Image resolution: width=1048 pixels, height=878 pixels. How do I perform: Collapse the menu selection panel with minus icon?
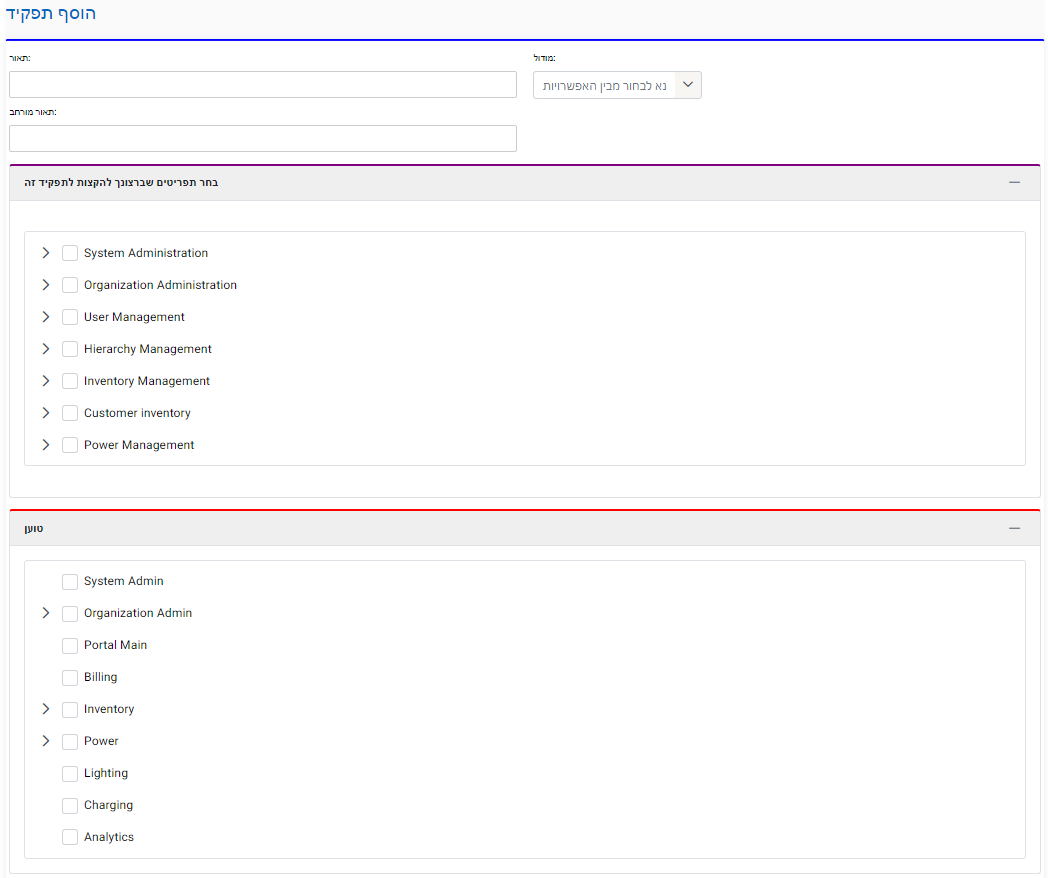(1014, 183)
